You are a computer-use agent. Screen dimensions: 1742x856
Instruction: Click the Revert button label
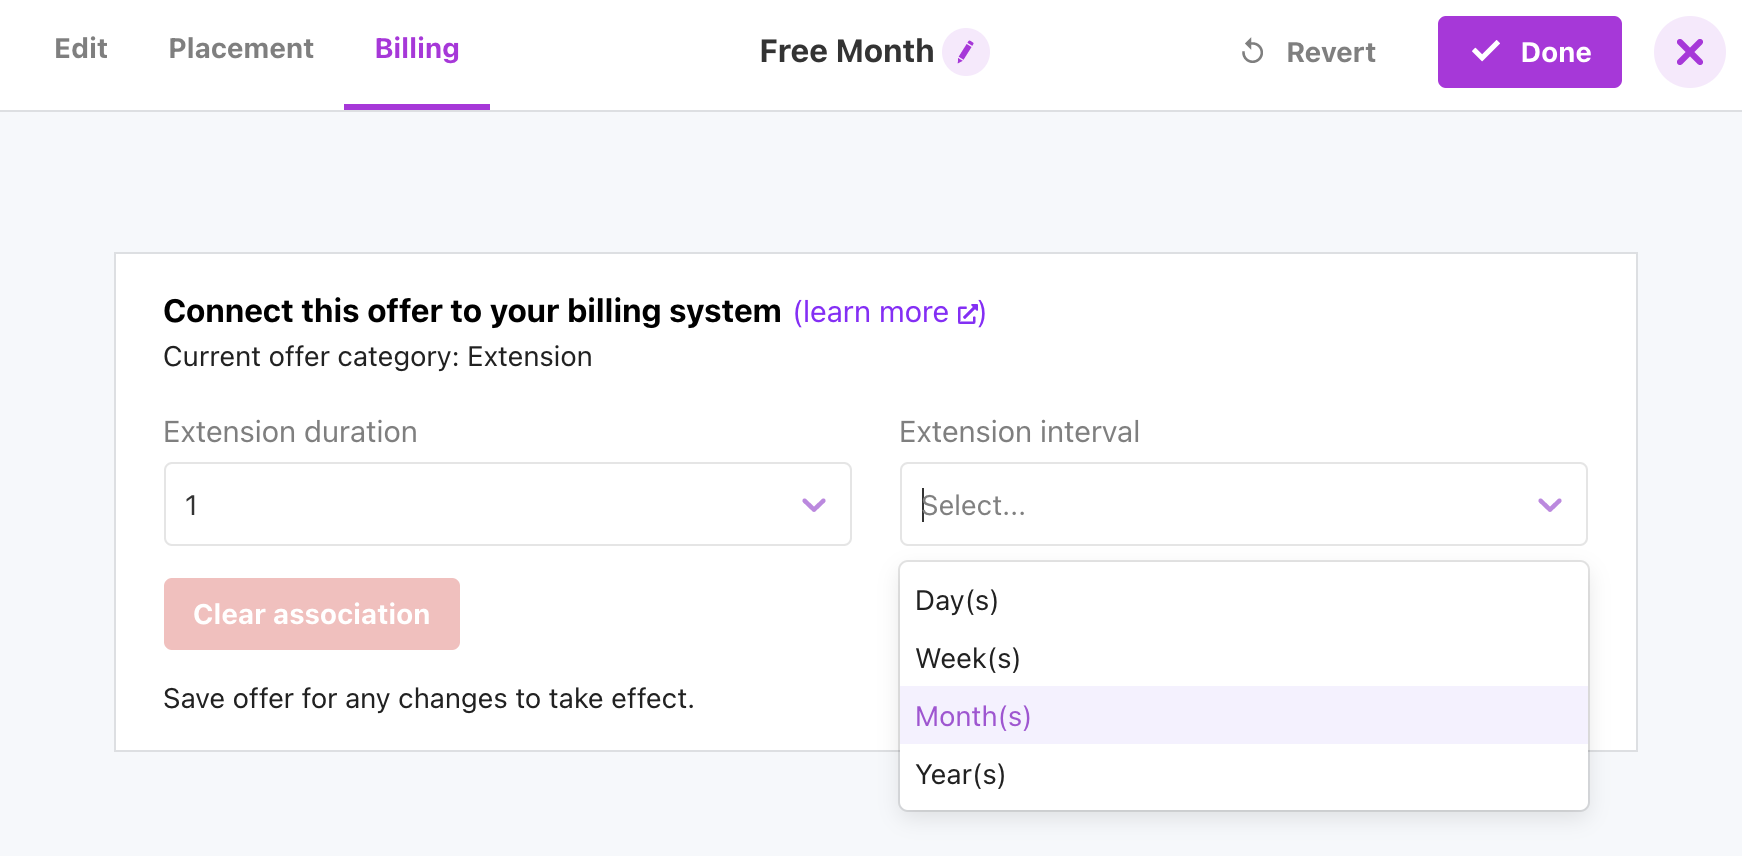(1331, 52)
